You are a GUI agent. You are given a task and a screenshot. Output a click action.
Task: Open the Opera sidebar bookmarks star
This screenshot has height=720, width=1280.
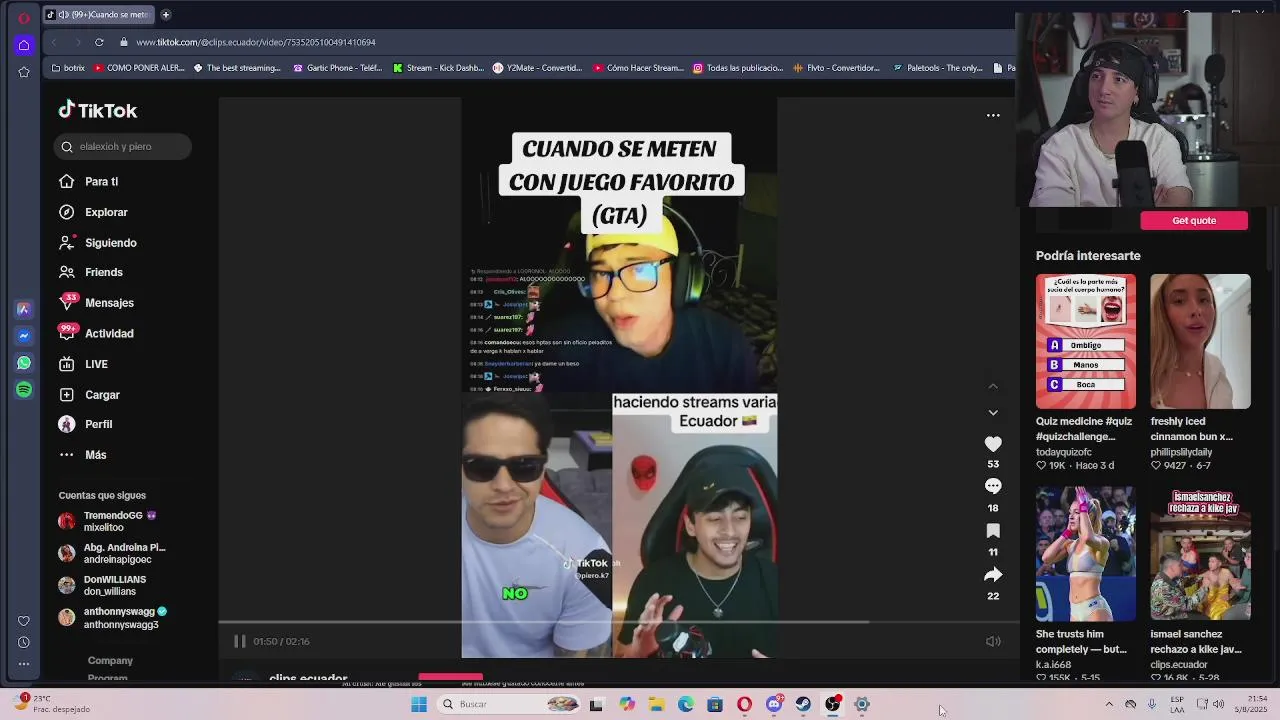coord(24,72)
